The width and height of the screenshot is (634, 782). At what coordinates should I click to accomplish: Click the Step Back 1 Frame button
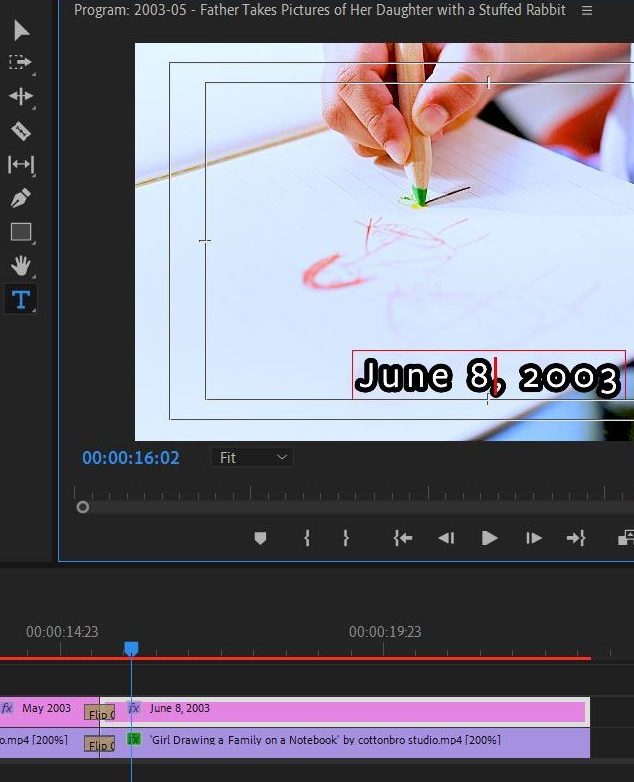point(446,538)
